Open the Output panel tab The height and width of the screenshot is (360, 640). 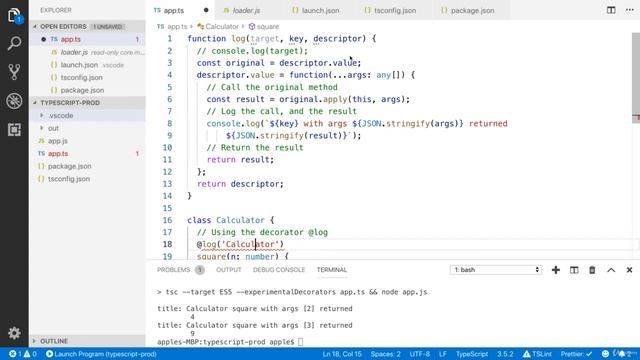click(x=229, y=270)
